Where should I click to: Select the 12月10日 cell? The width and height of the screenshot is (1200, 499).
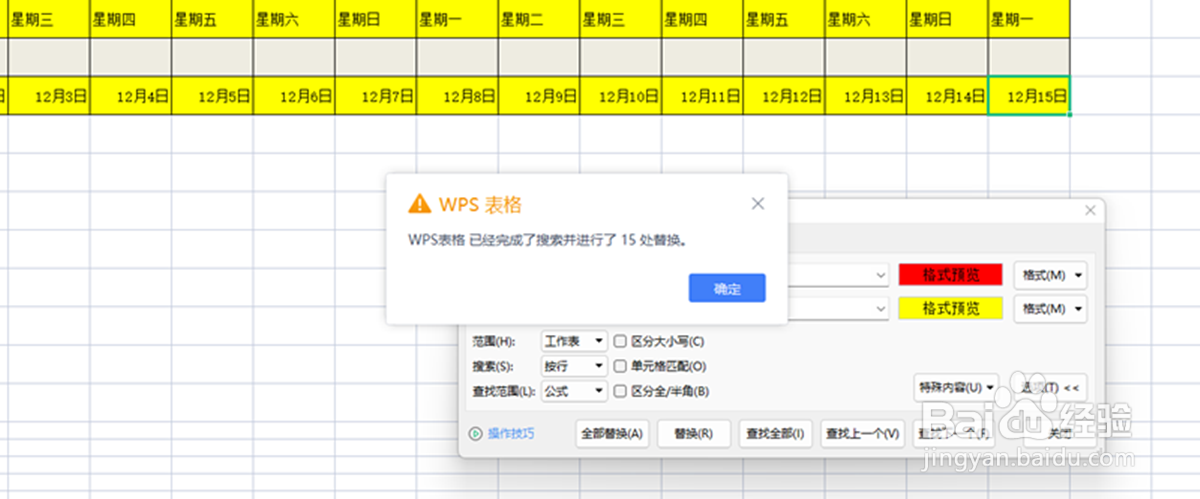click(620, 96)
